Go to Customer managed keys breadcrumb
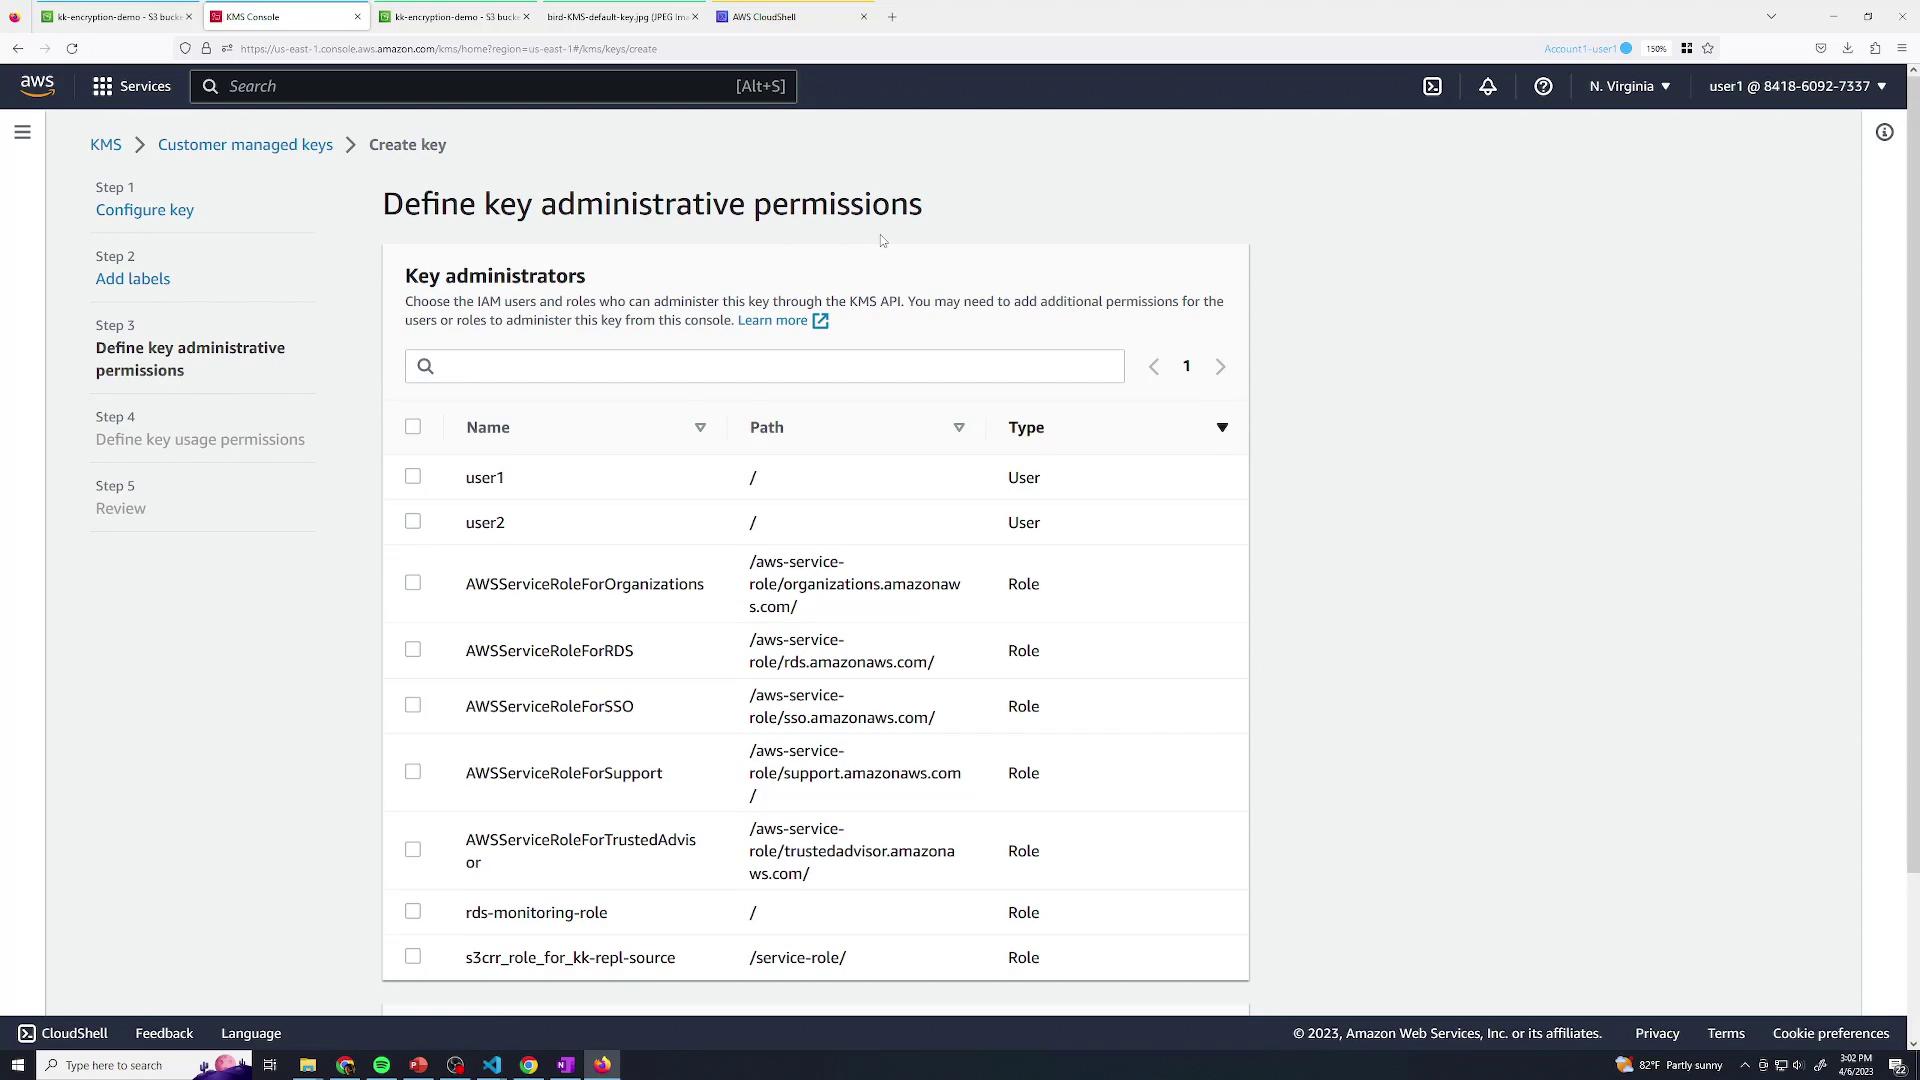Image resolution: width=1920 pixels, height=1080 pixels. (x=245, y=145)
